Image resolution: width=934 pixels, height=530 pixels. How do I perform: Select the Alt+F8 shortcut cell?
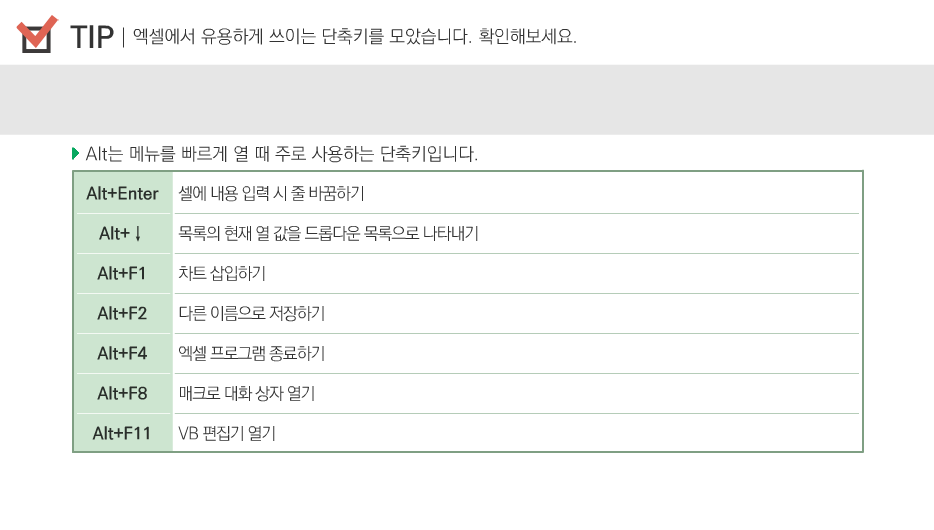tap(123, 393)
